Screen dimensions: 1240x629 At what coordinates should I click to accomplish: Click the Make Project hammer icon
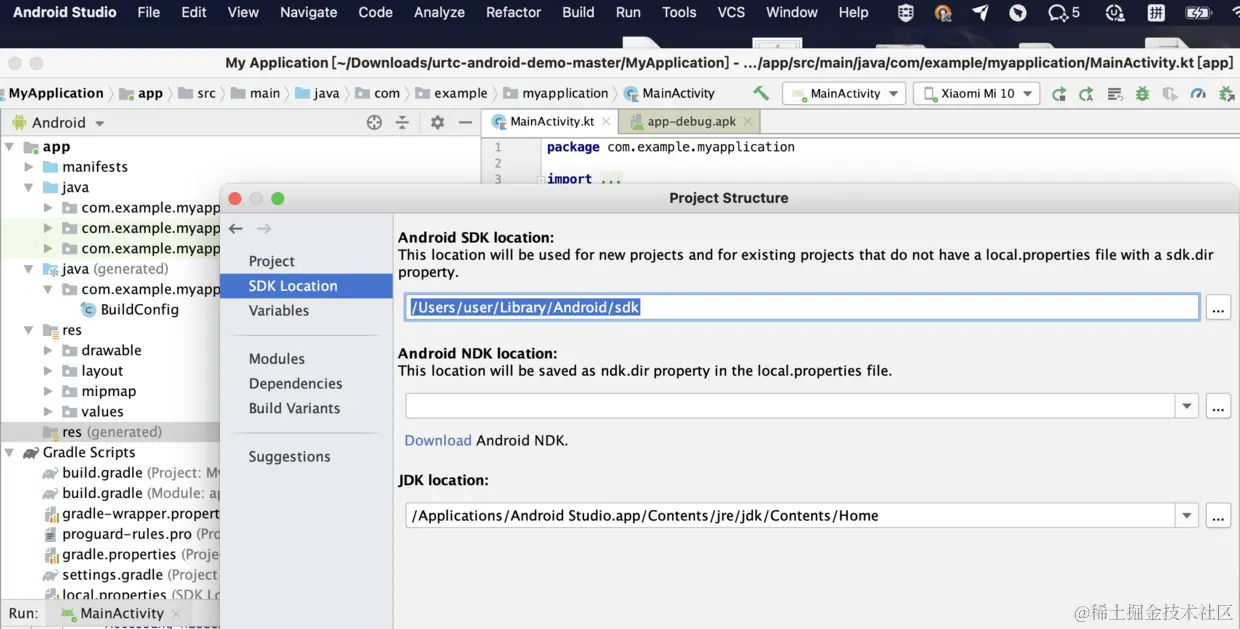point(761,93)
